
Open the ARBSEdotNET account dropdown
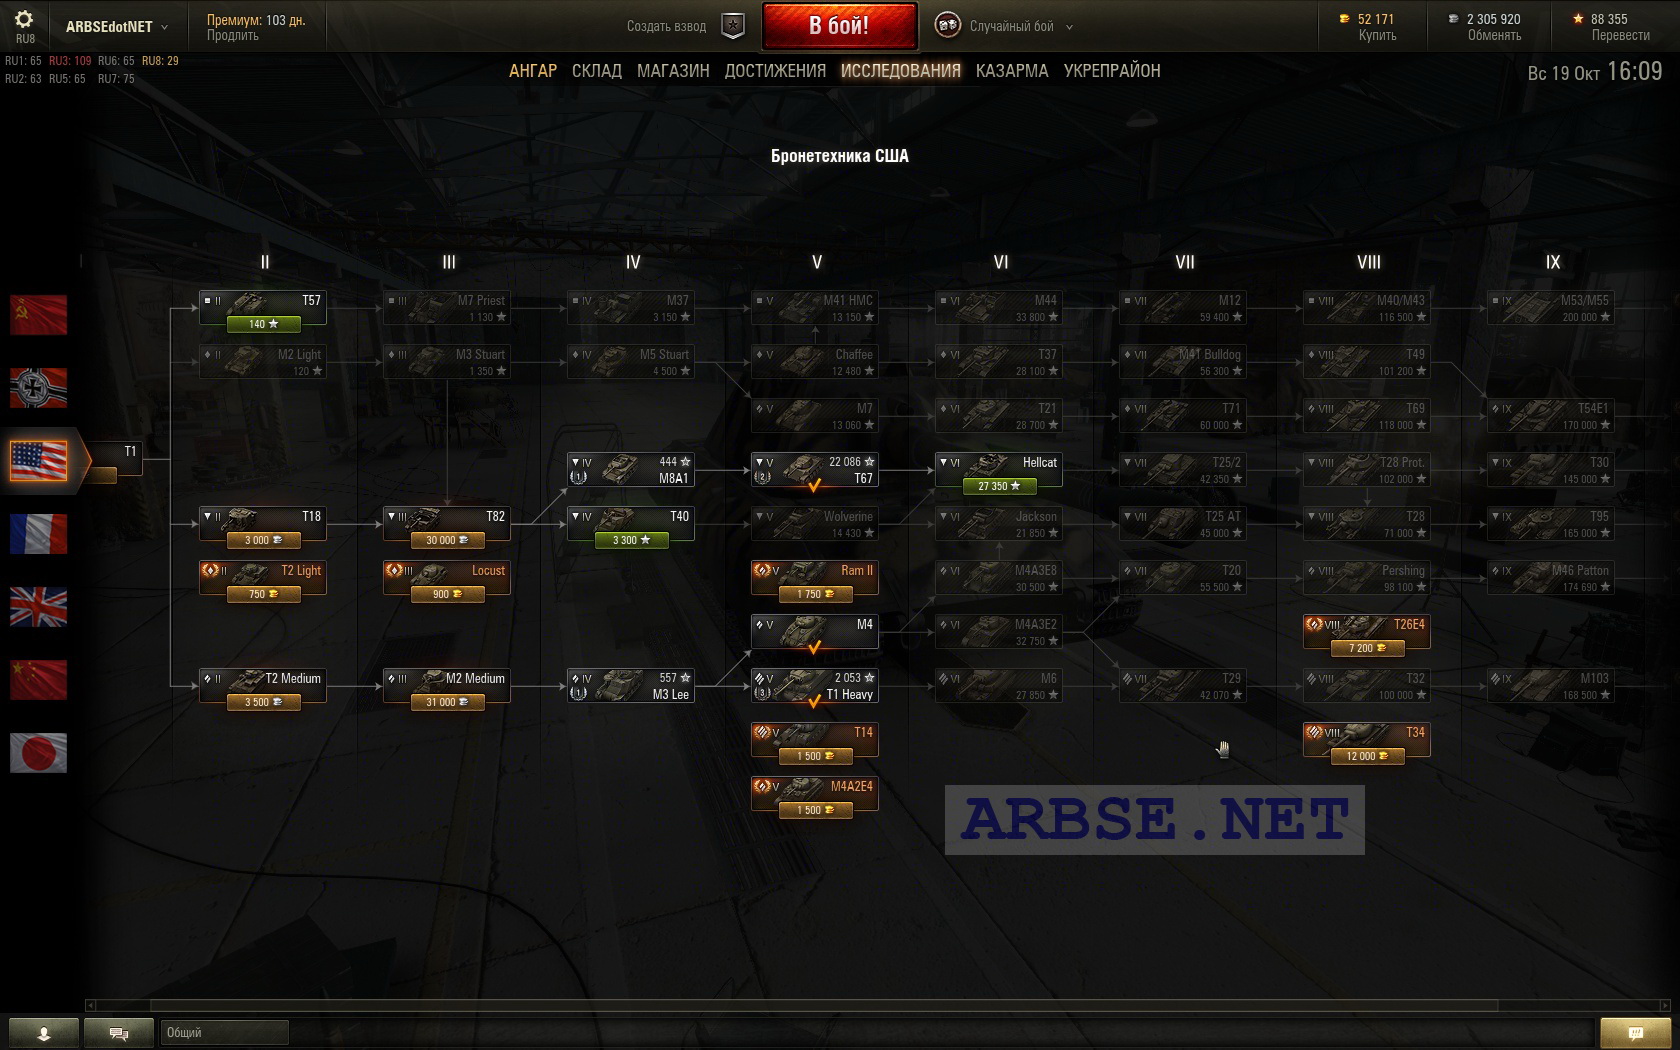pos(116,27)
